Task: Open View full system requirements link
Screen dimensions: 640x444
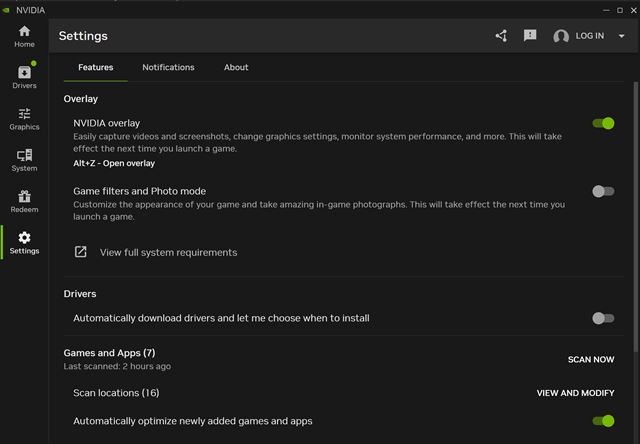Action: click(x=168, y=252)
